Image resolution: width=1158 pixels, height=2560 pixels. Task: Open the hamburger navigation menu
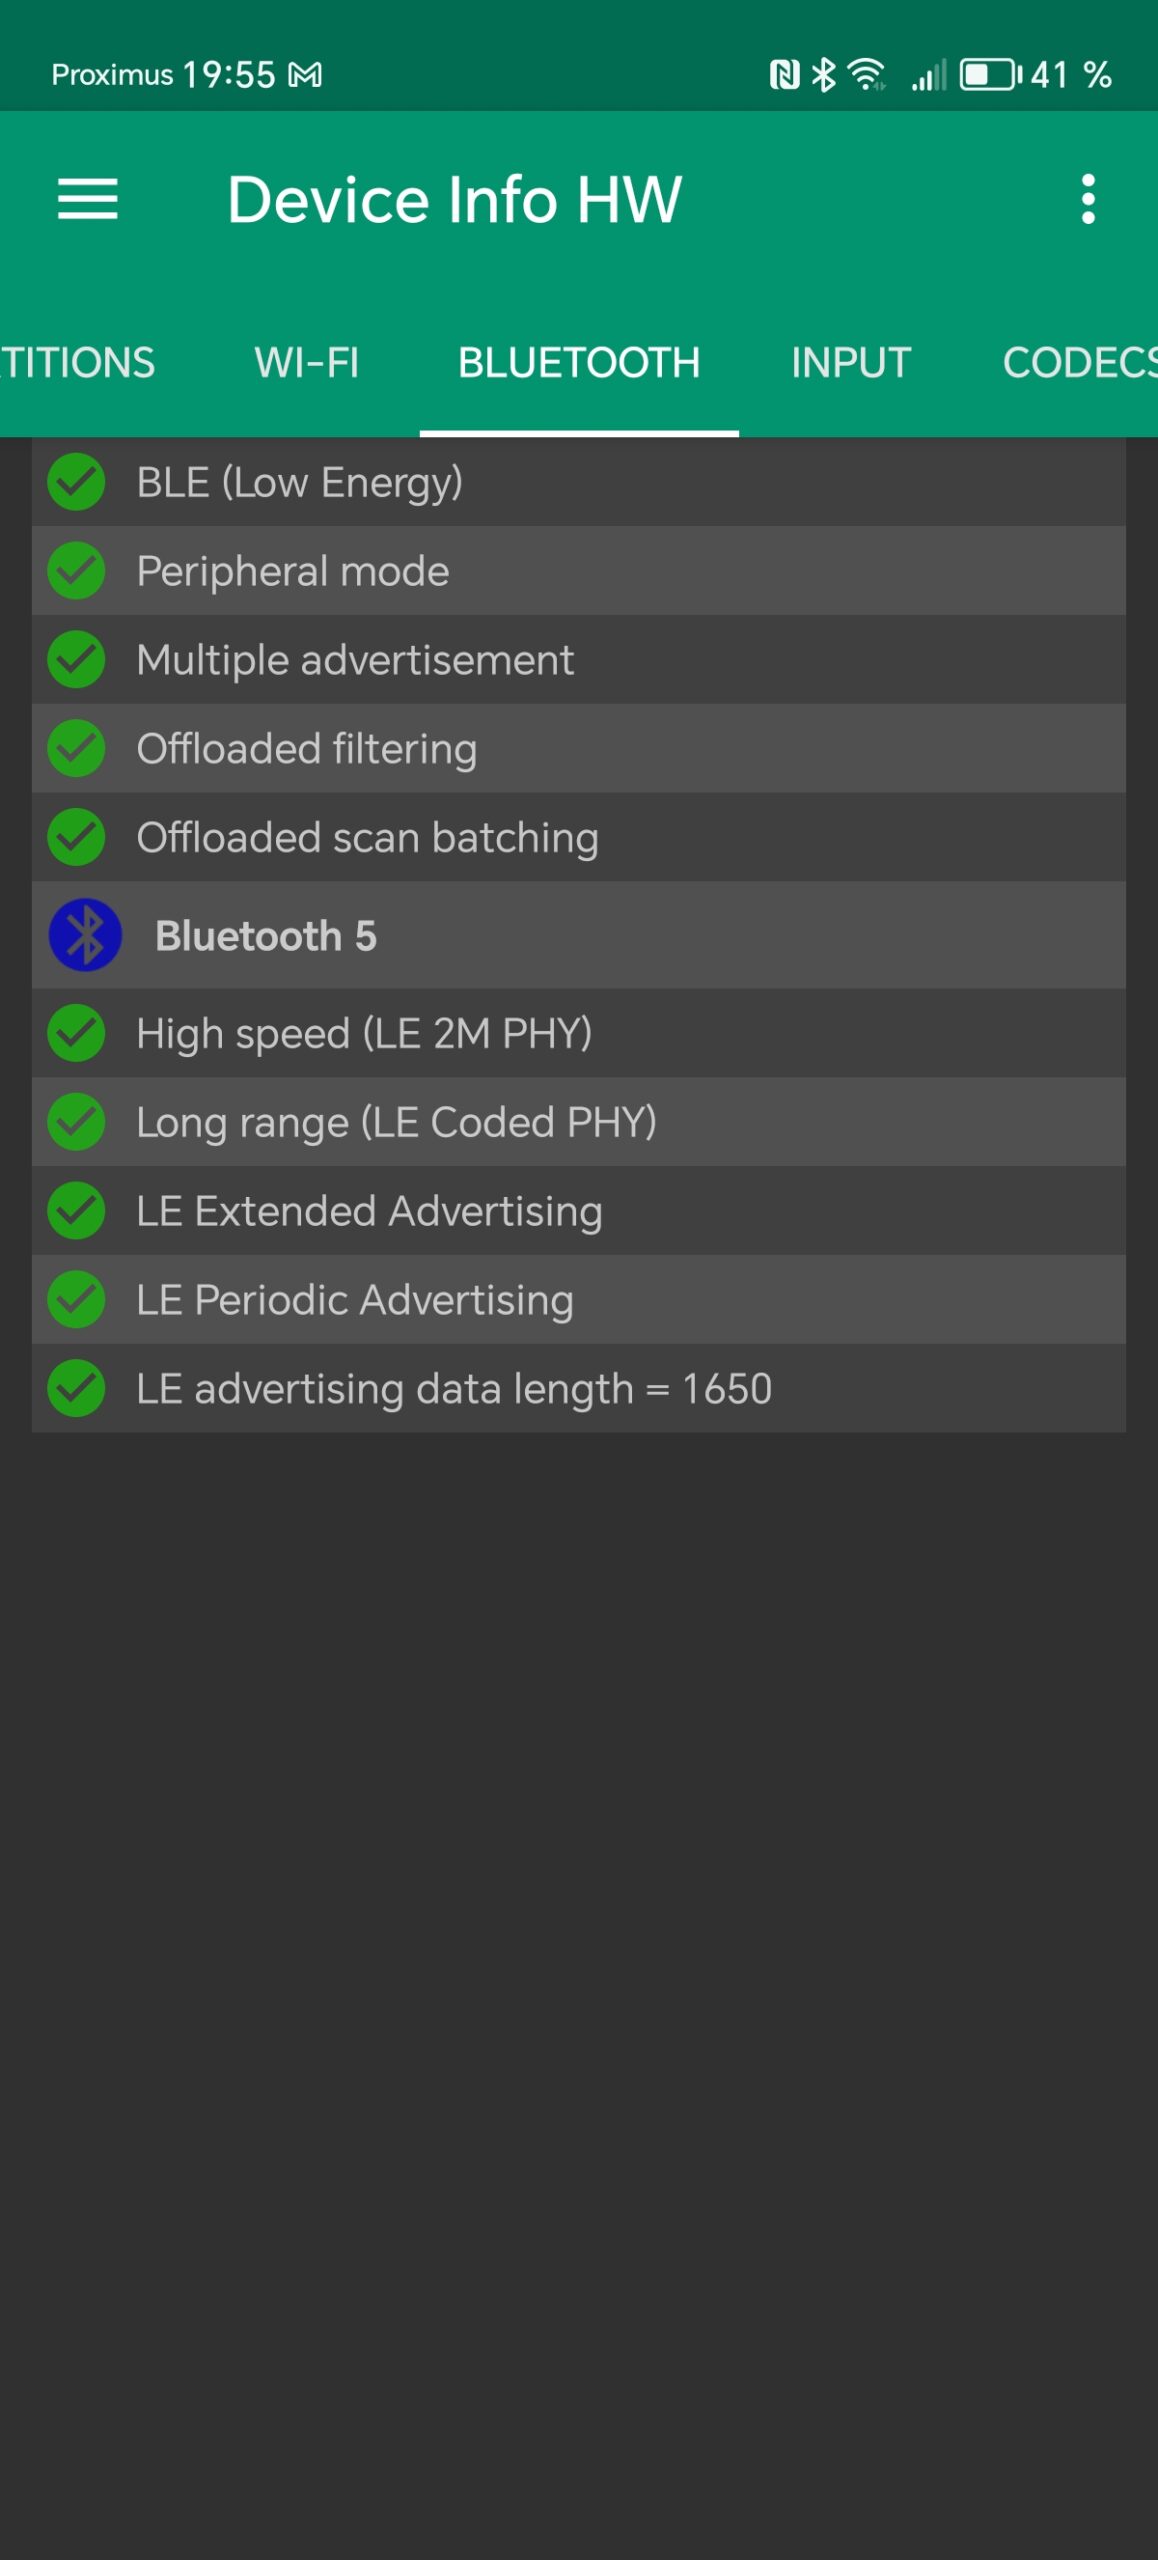point(88,199)
